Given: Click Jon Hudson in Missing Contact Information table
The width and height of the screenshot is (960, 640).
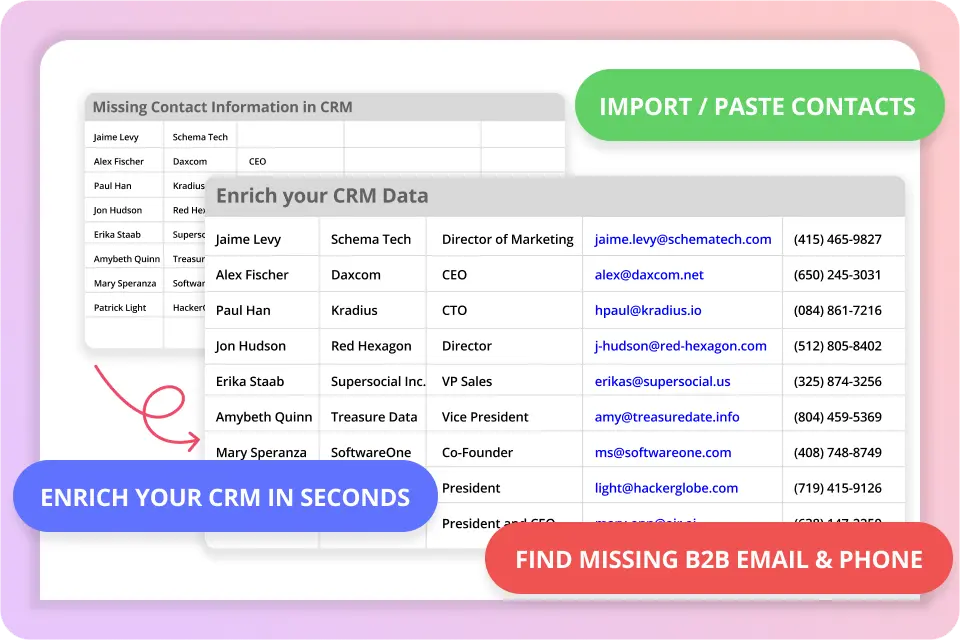Looking at the screenshot, I should click(118, 210).
